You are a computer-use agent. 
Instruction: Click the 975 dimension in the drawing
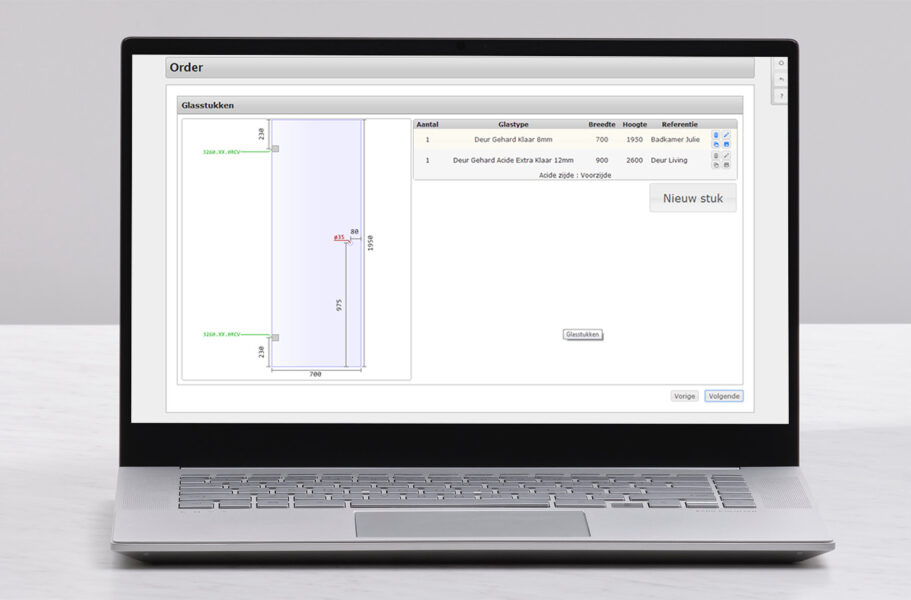coord(339,306)
